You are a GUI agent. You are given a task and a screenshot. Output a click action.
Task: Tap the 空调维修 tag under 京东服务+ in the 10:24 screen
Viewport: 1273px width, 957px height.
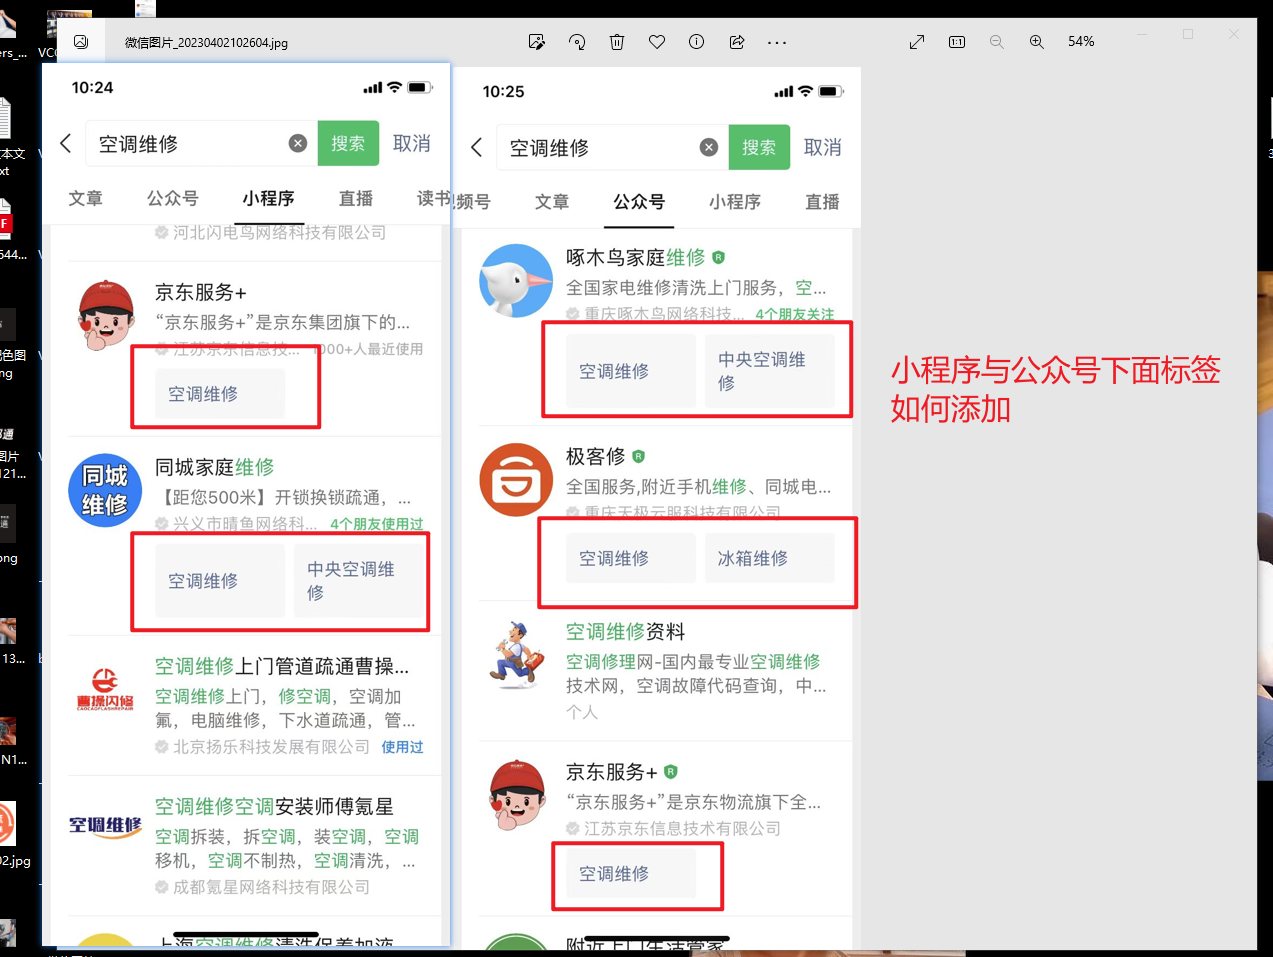[220, 394]
